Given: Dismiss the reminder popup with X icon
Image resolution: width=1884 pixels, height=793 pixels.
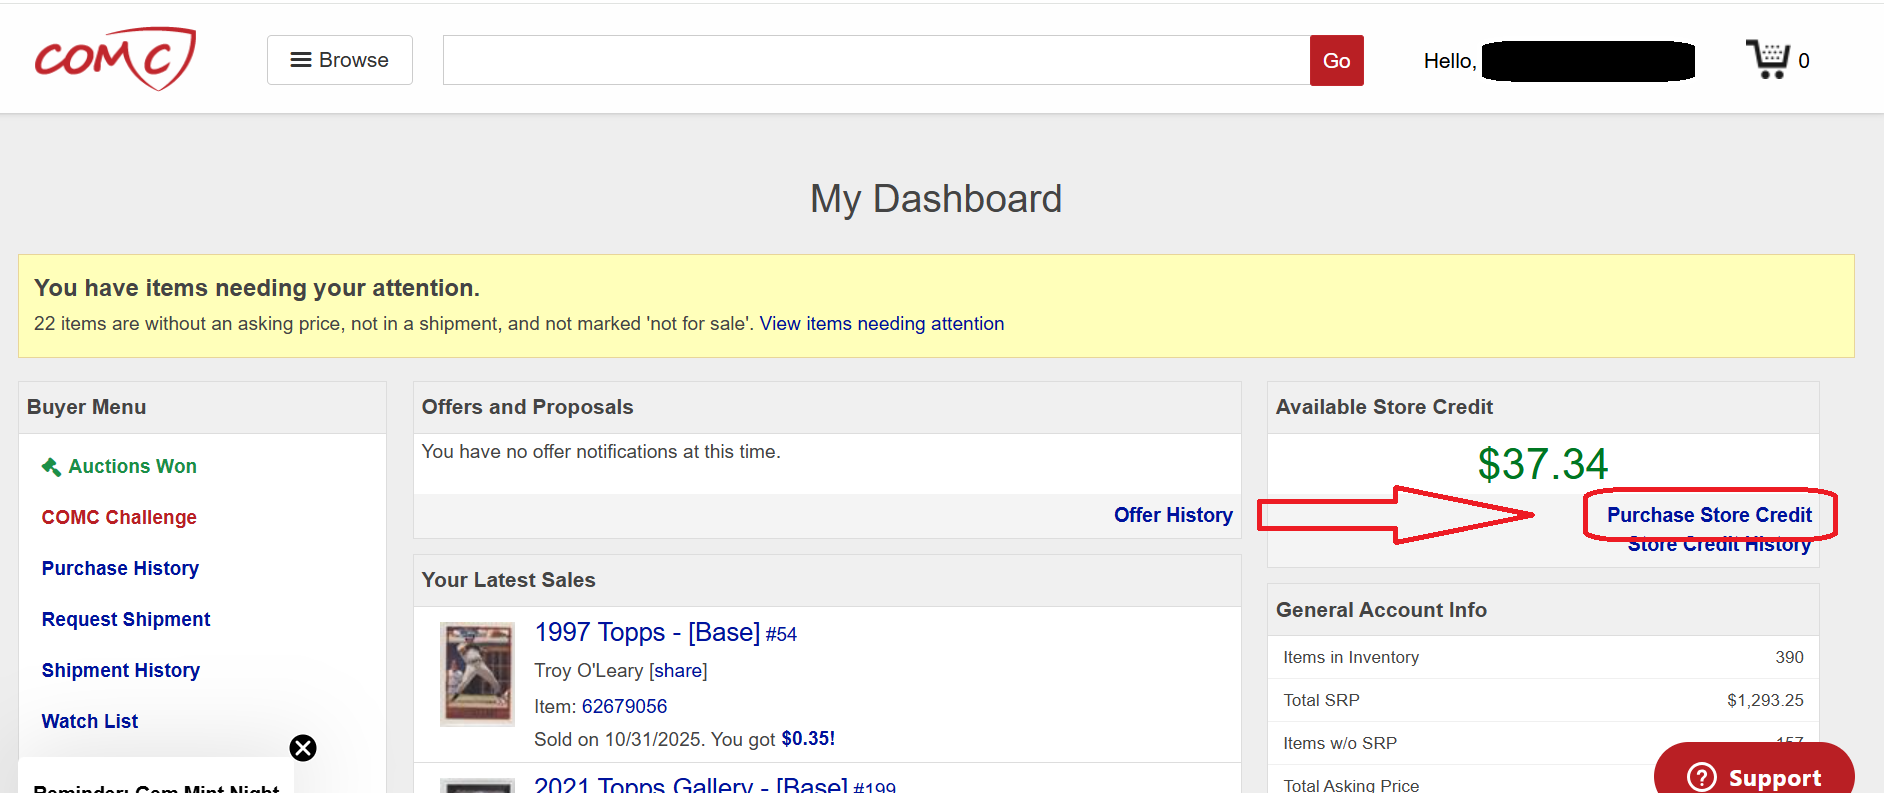Looking at the screenshot, I should pyautogui.click(x=303, y=748).
